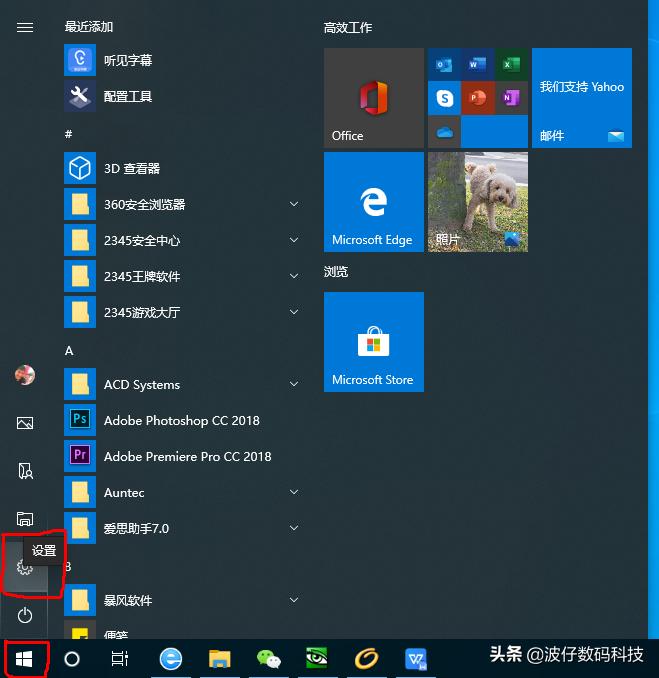This screenshot has height=678, width=659.
Task: Open Skype from the Office group tile
Action: coord(444,98)
